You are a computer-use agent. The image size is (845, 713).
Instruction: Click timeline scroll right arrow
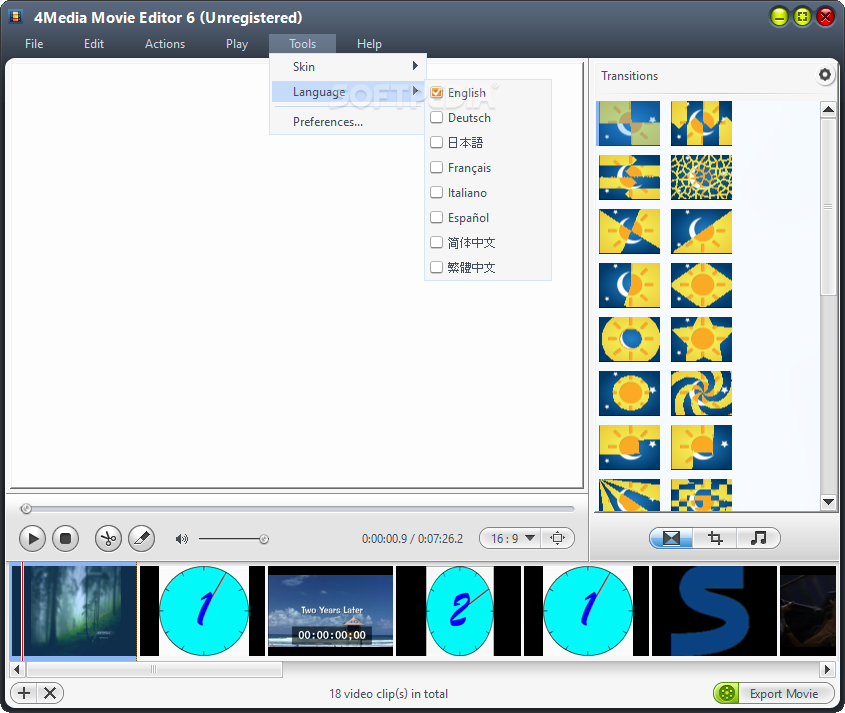click(x=827, y=669)
